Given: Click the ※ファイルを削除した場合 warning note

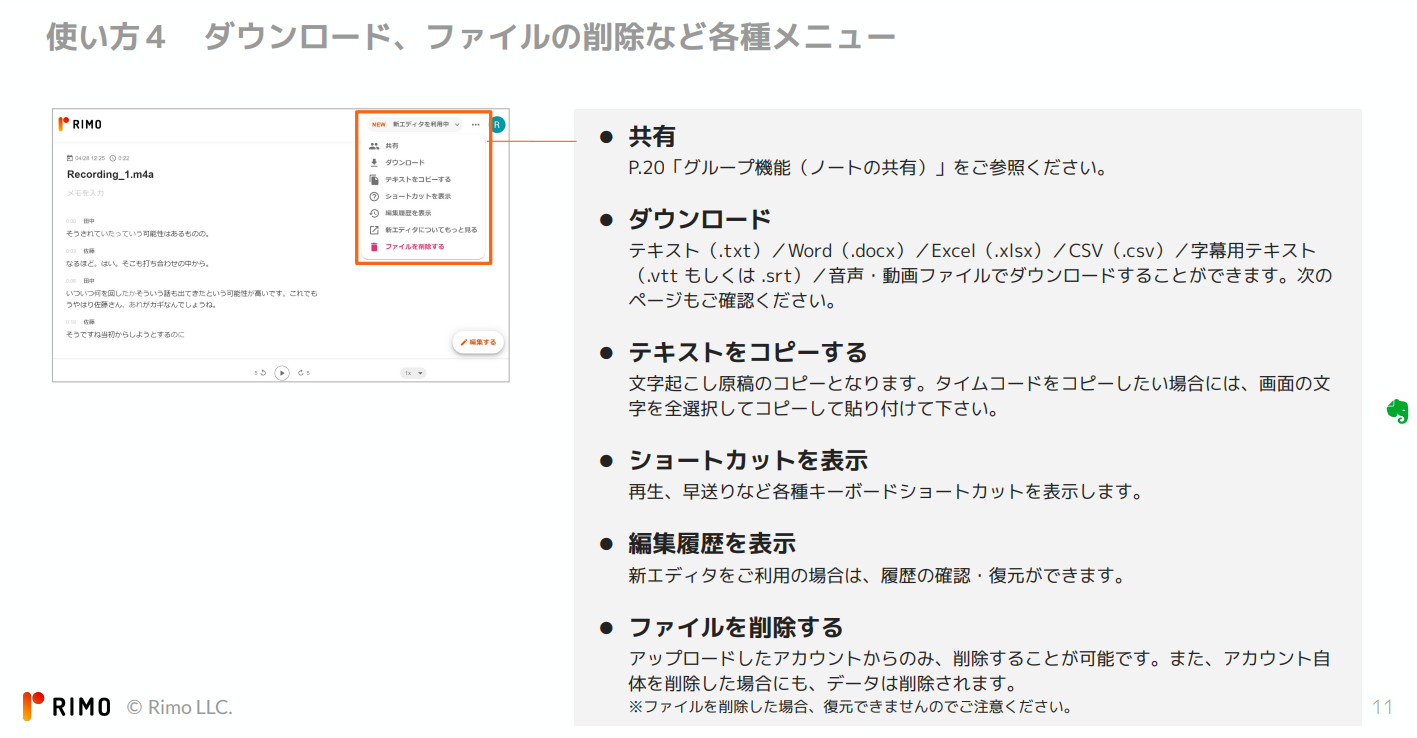Looking at the screenshot, I should [850, 707].
